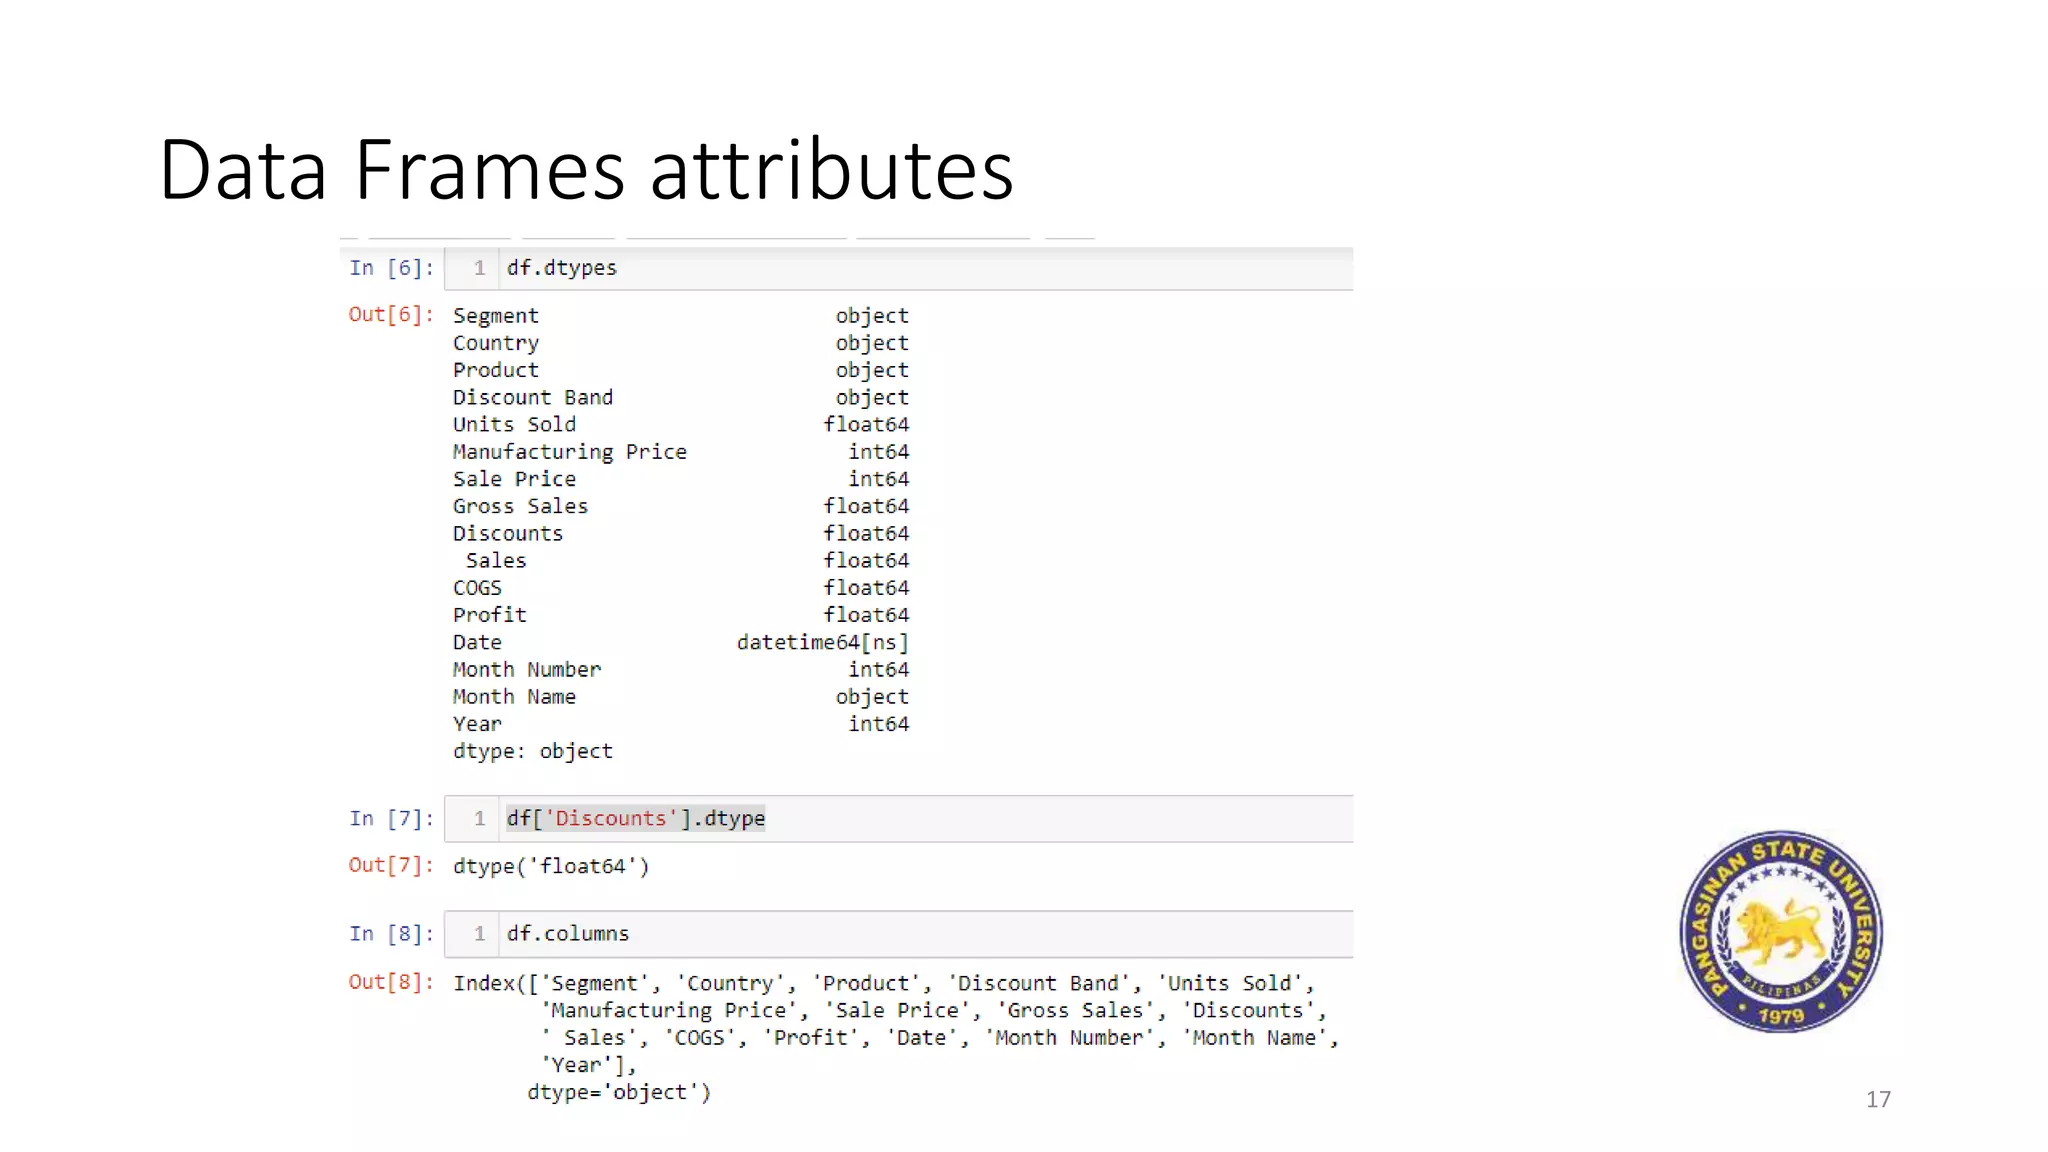Click the 'dtype: object' summary line

(533, 751)
